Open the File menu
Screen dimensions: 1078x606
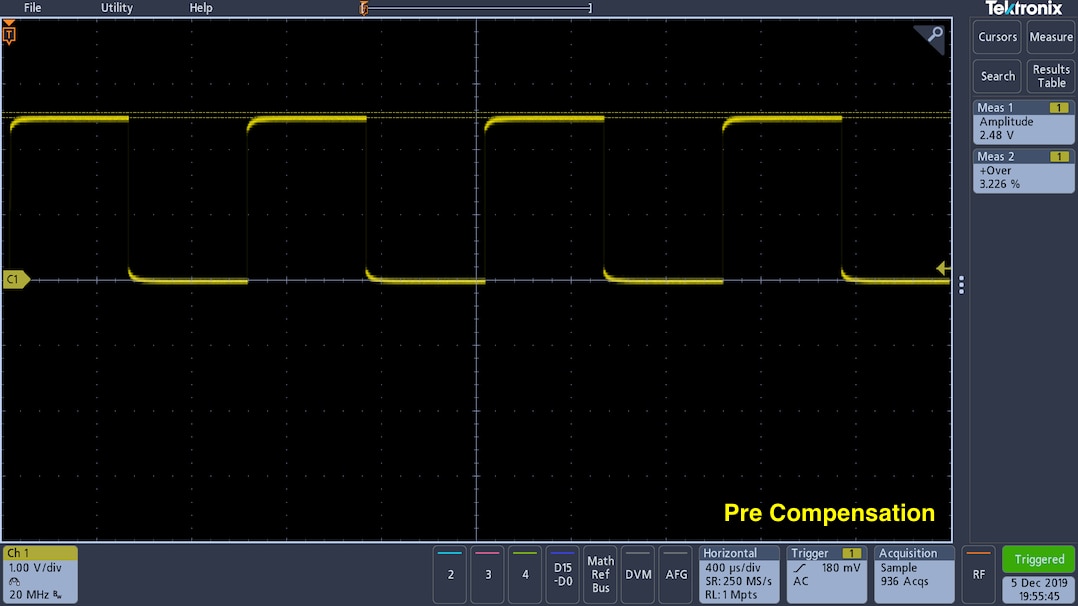pos(33,8)
